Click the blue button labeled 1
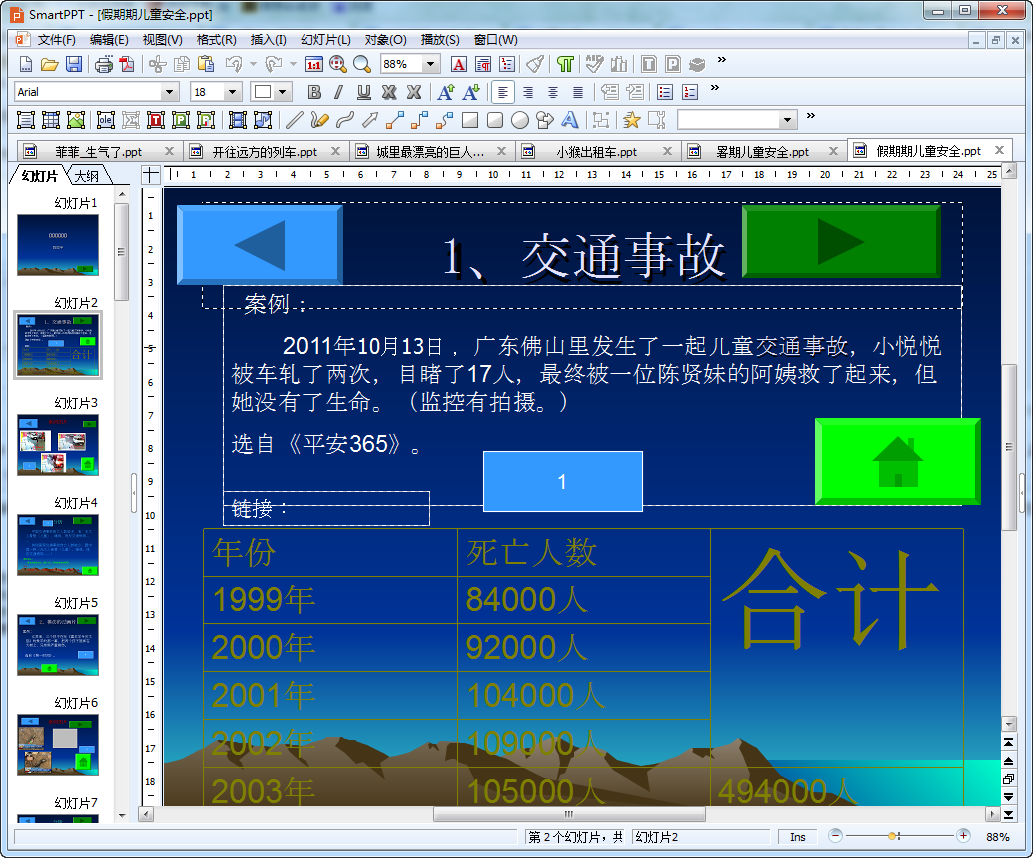The width and height of the screenshot is (1033, 858). 563,481
